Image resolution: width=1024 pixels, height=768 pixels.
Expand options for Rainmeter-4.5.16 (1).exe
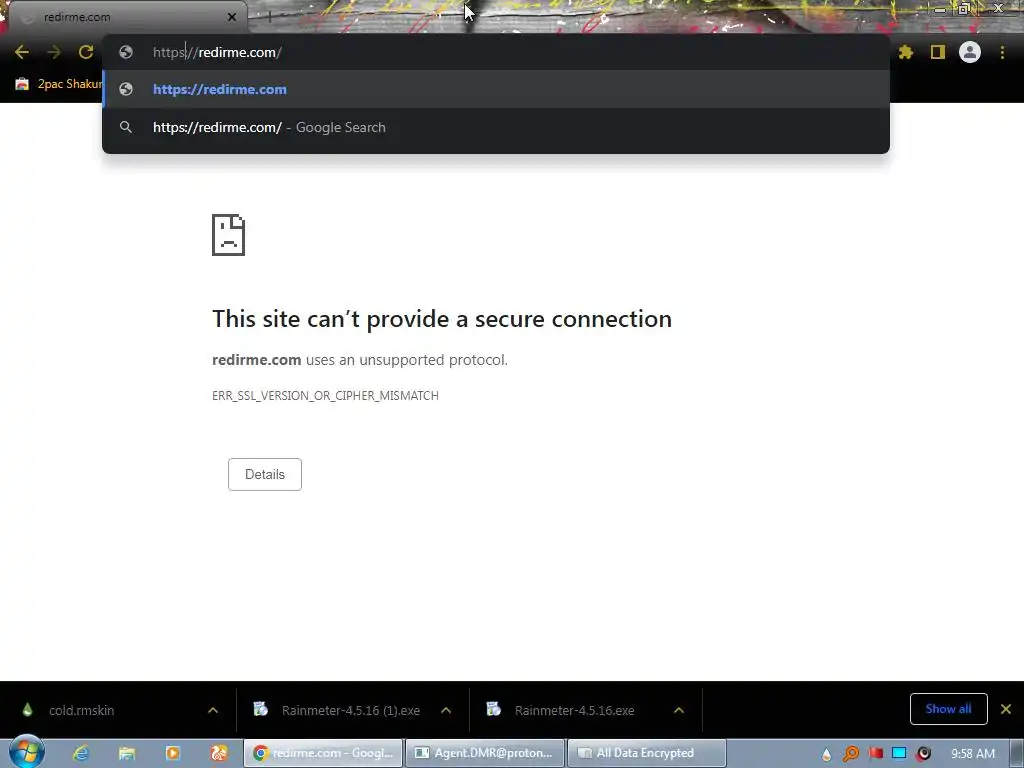[x=446, y=710]
